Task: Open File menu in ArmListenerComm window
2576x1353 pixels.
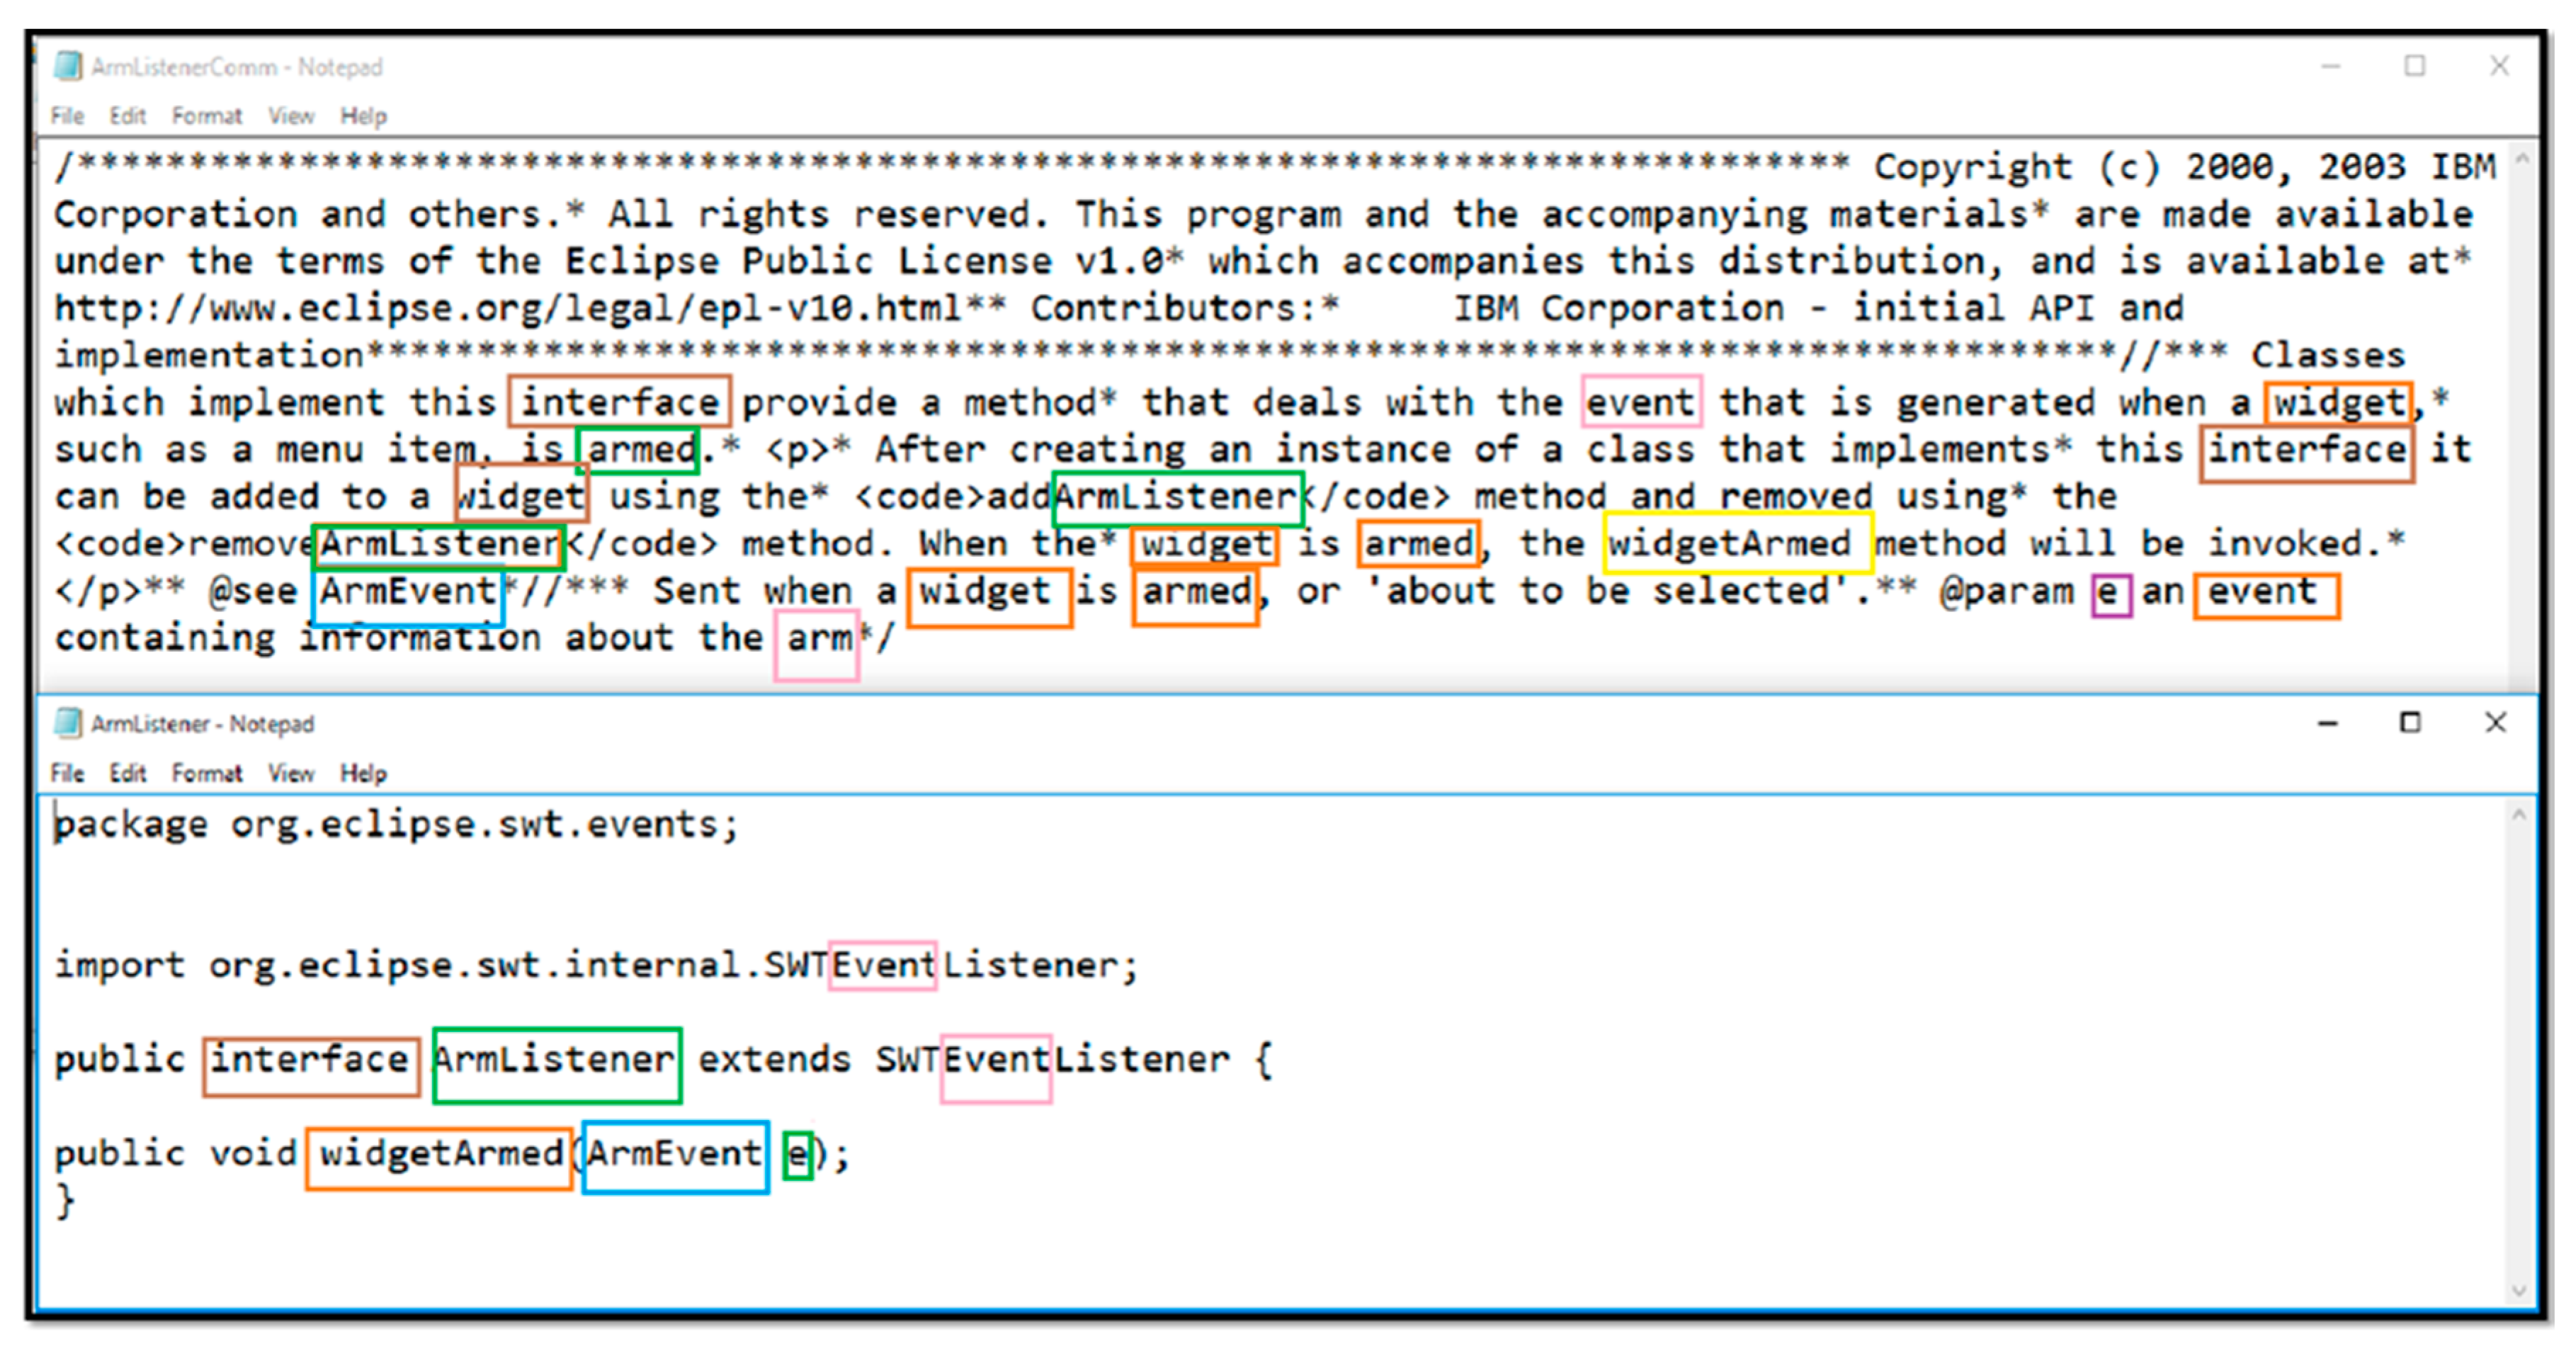Action: tap(67, 116)
